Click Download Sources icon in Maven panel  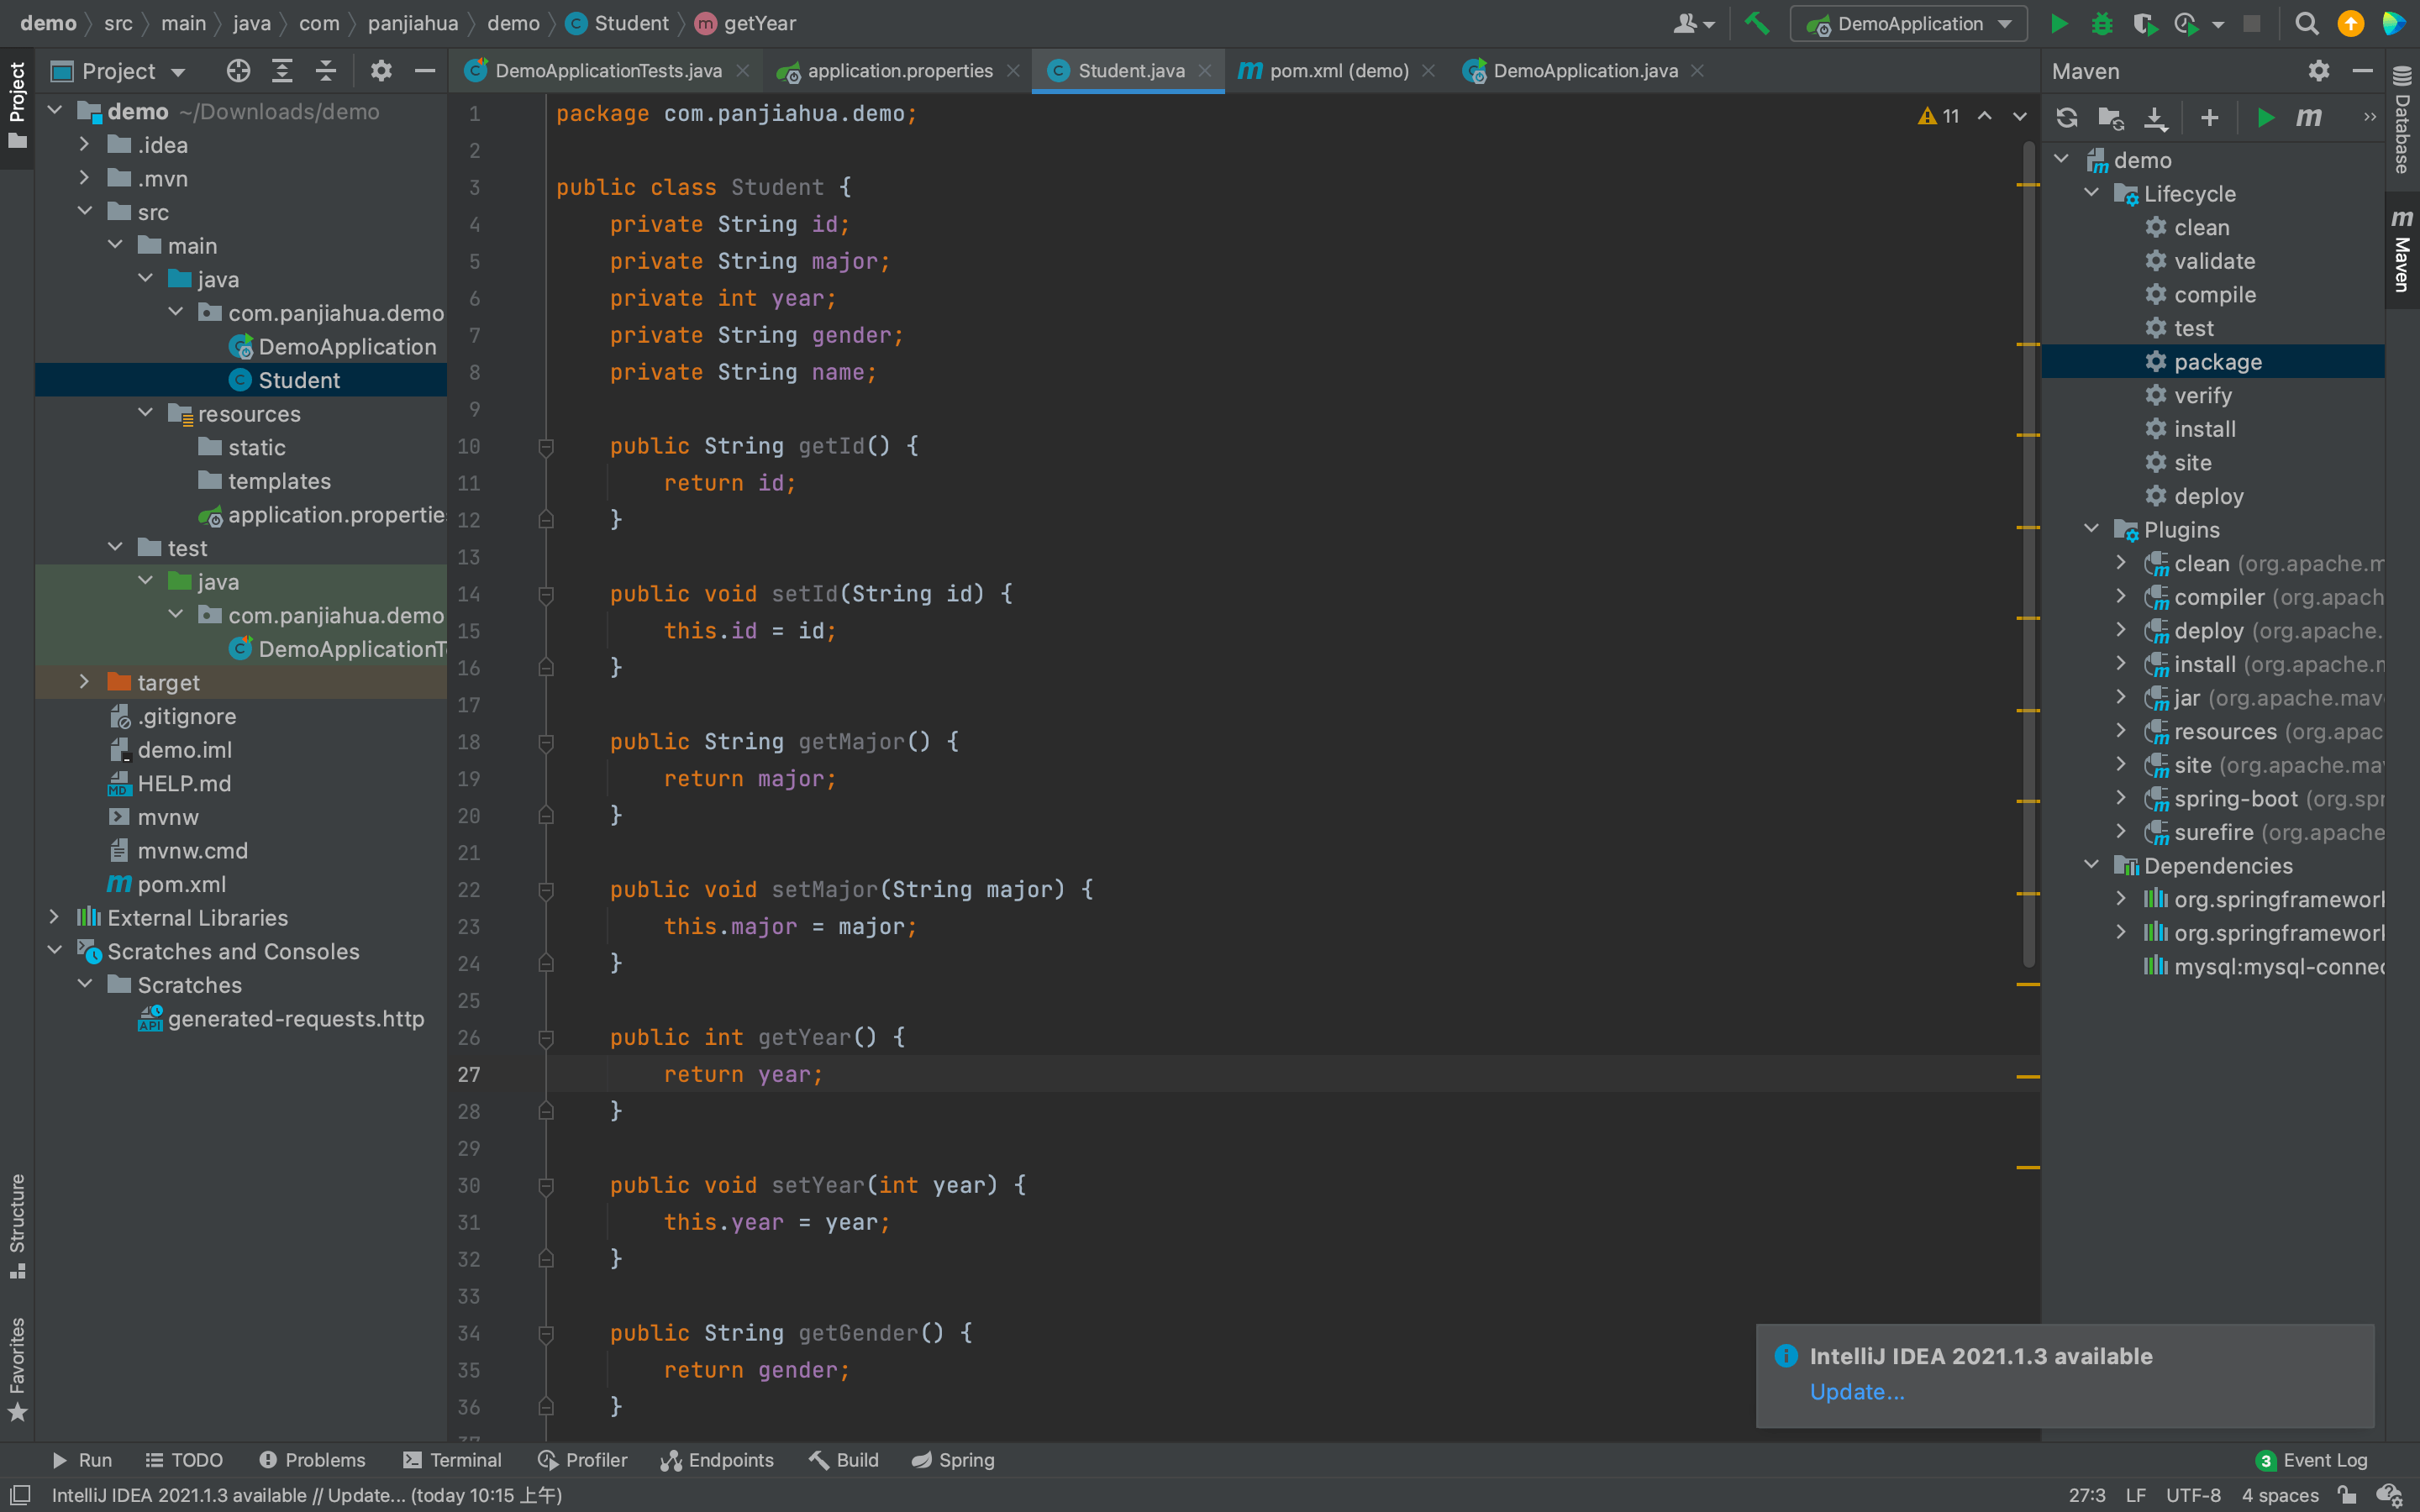[2155, 118]
